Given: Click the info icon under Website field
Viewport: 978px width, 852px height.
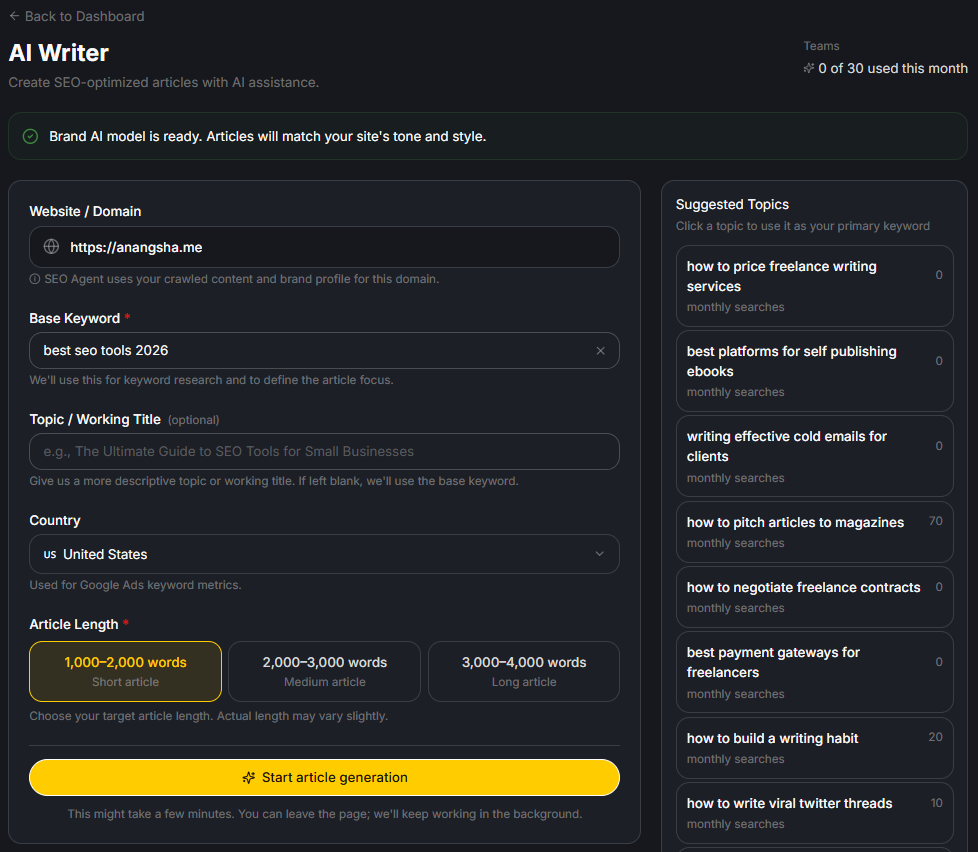Looking at the screenshot, I should click(35, 279).
